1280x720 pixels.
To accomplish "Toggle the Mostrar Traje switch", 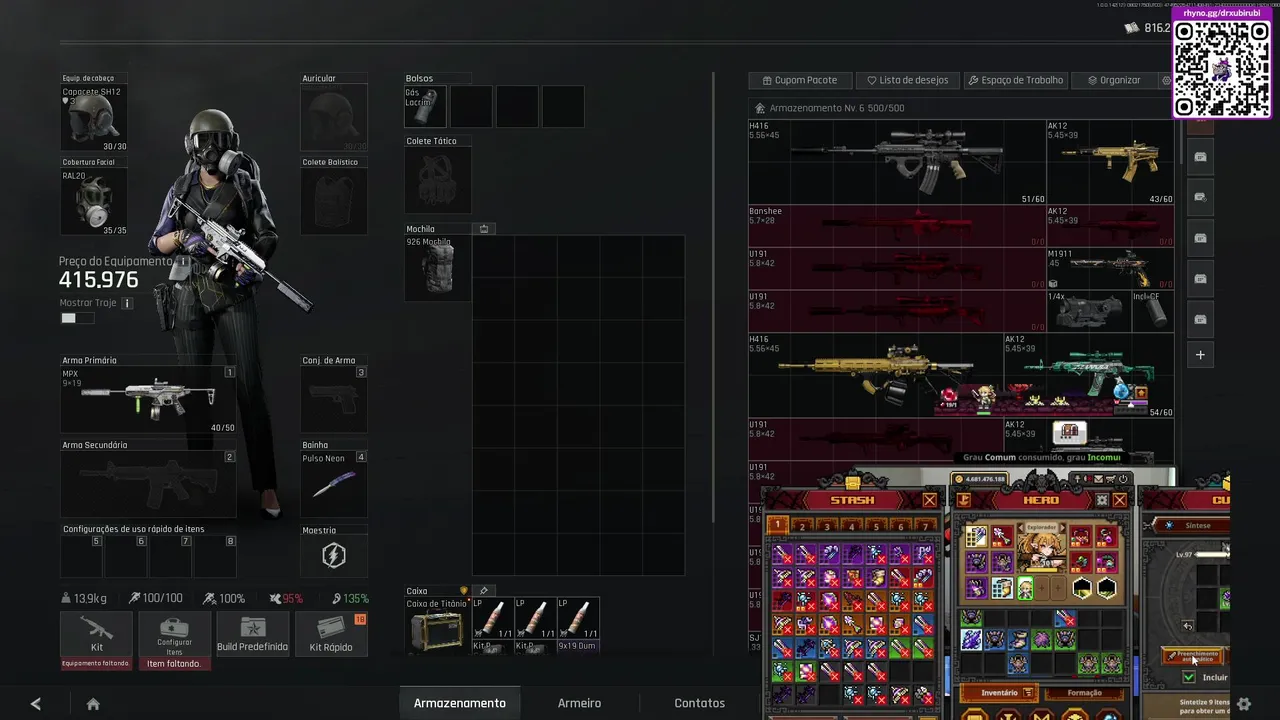I will [77, 318].
